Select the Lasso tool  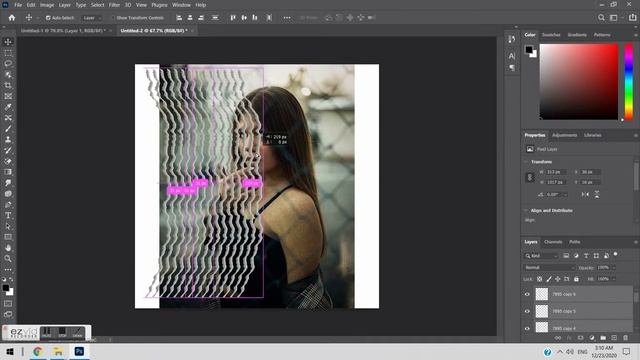[x=8, y=64]
